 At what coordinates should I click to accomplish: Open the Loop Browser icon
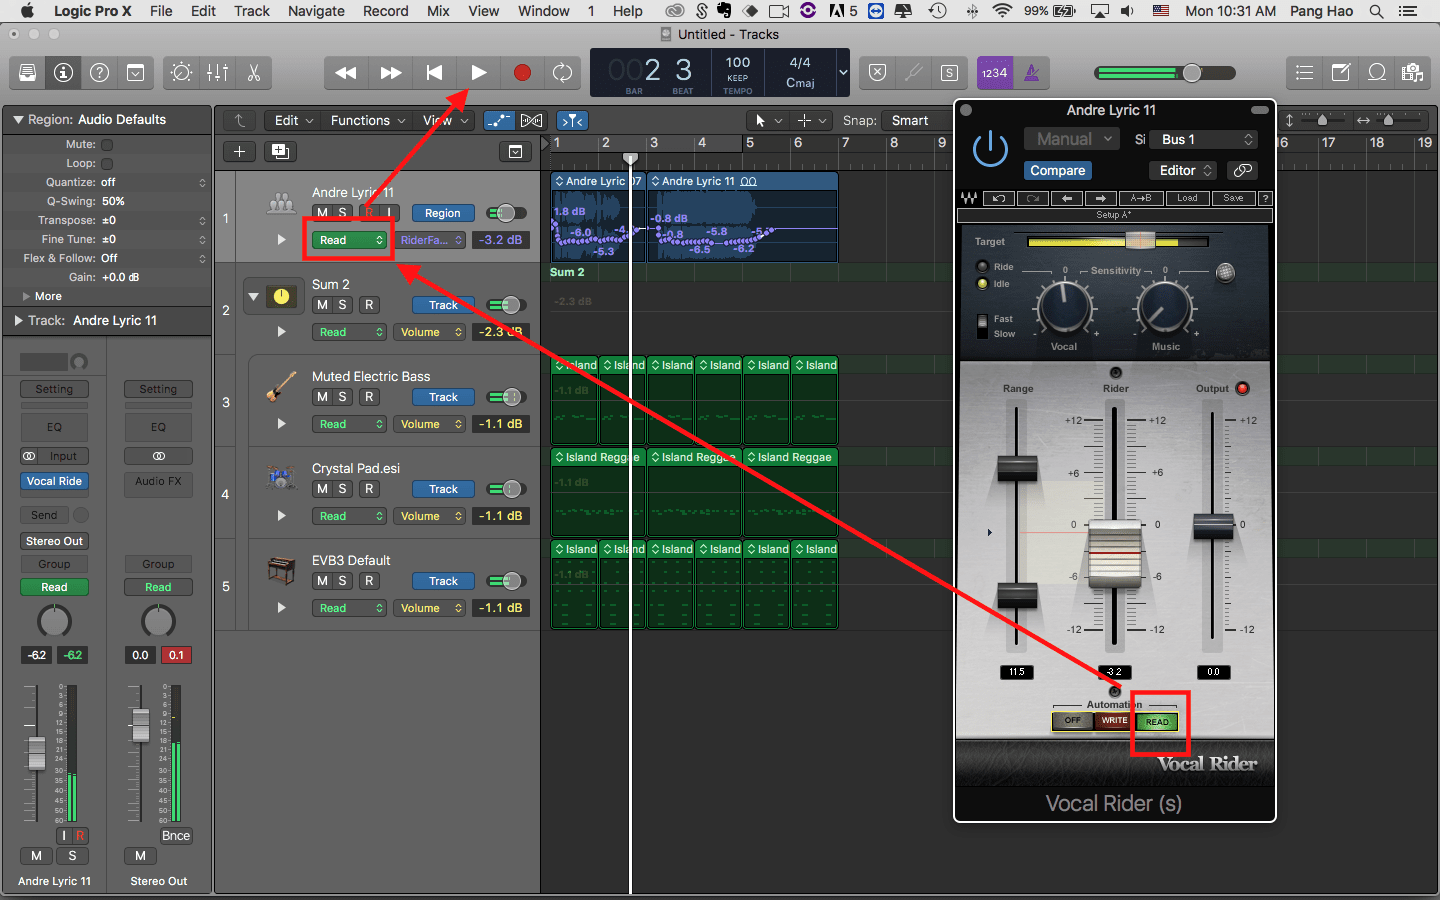pos(1377,73)
